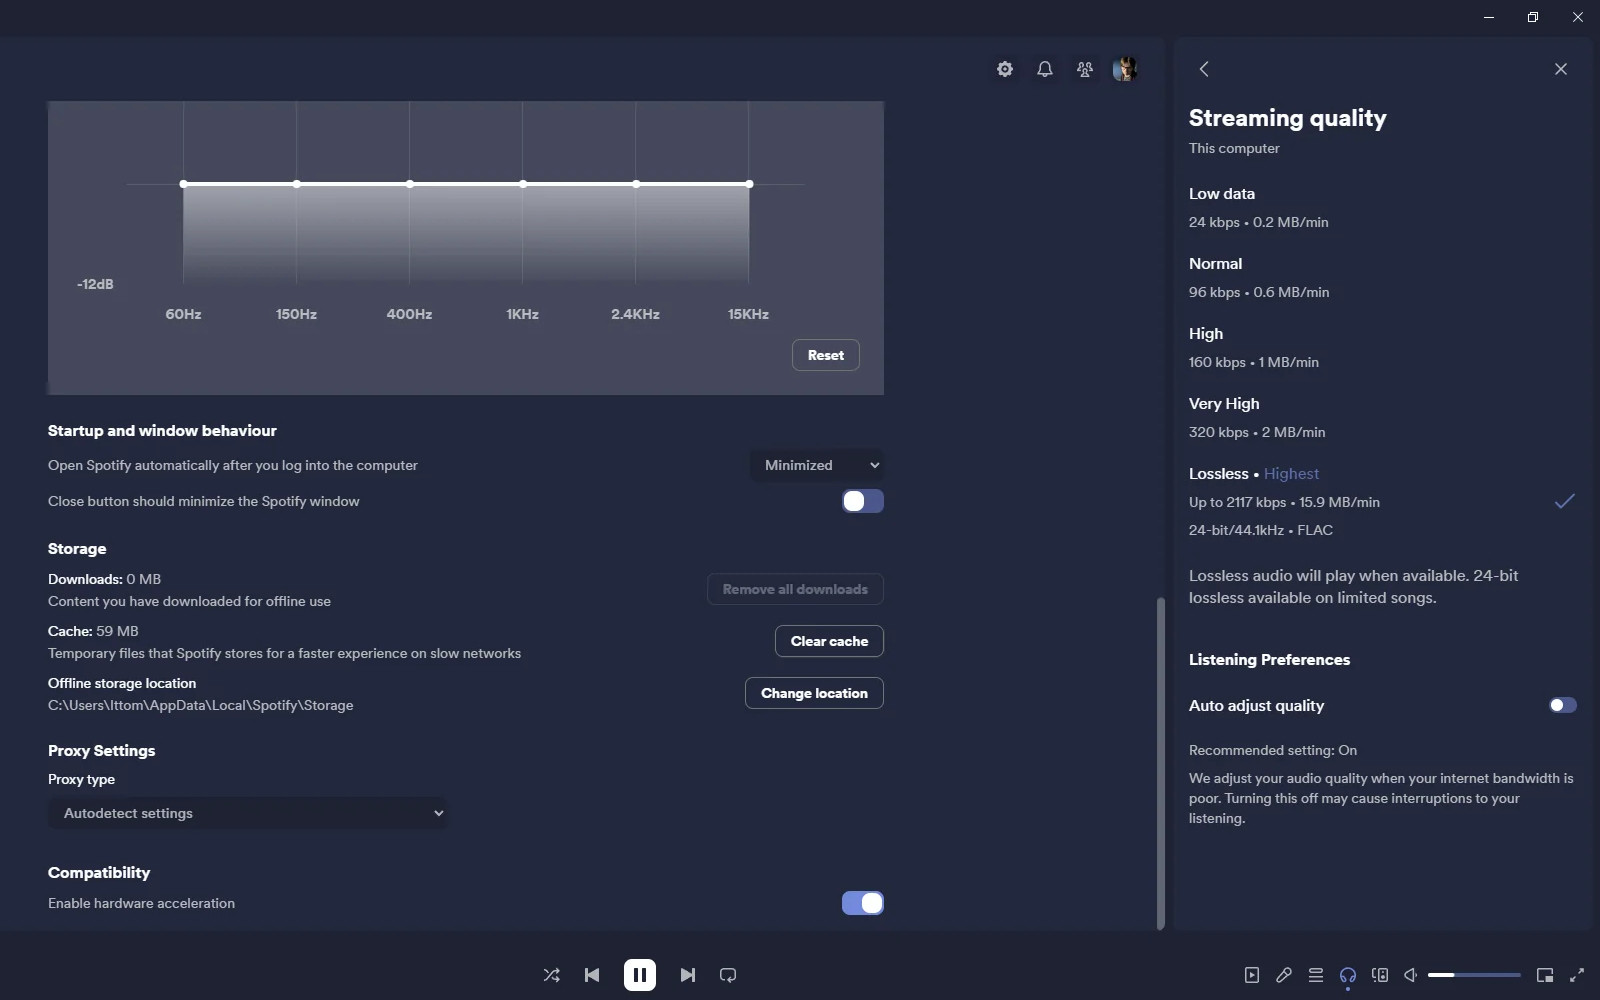The width and height of the screenshot is (1600, 1000).
Task: Open Friend Activity people icon
Action: (x=1085, y=69)
